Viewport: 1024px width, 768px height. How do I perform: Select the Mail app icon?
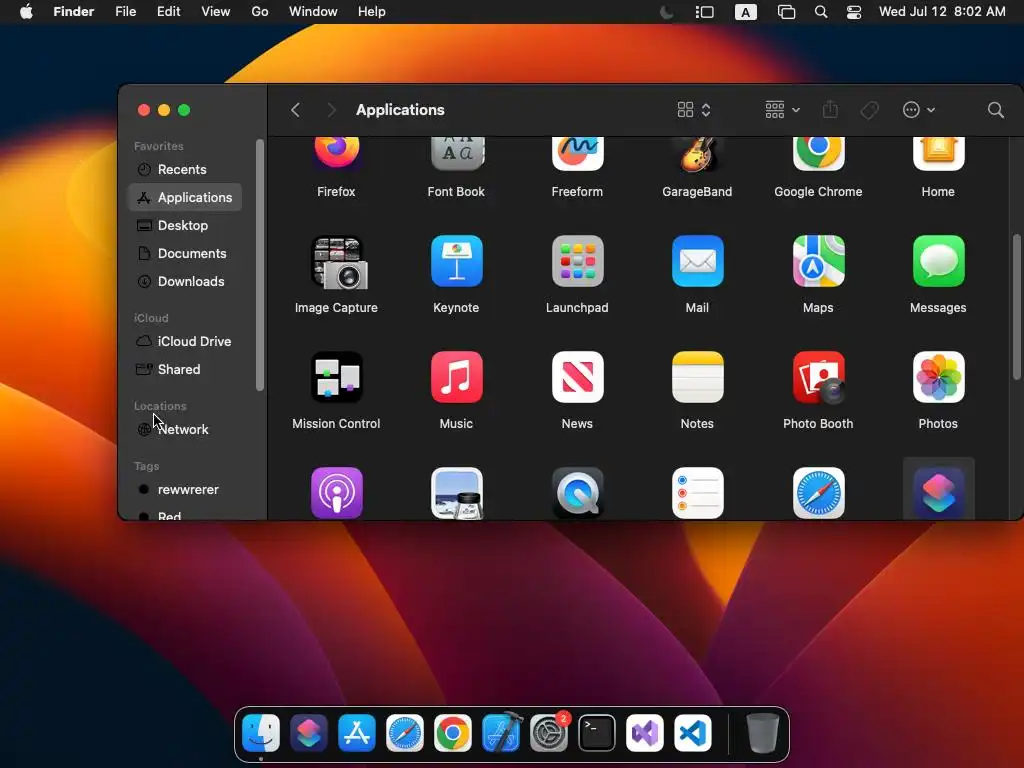[697, 261]
